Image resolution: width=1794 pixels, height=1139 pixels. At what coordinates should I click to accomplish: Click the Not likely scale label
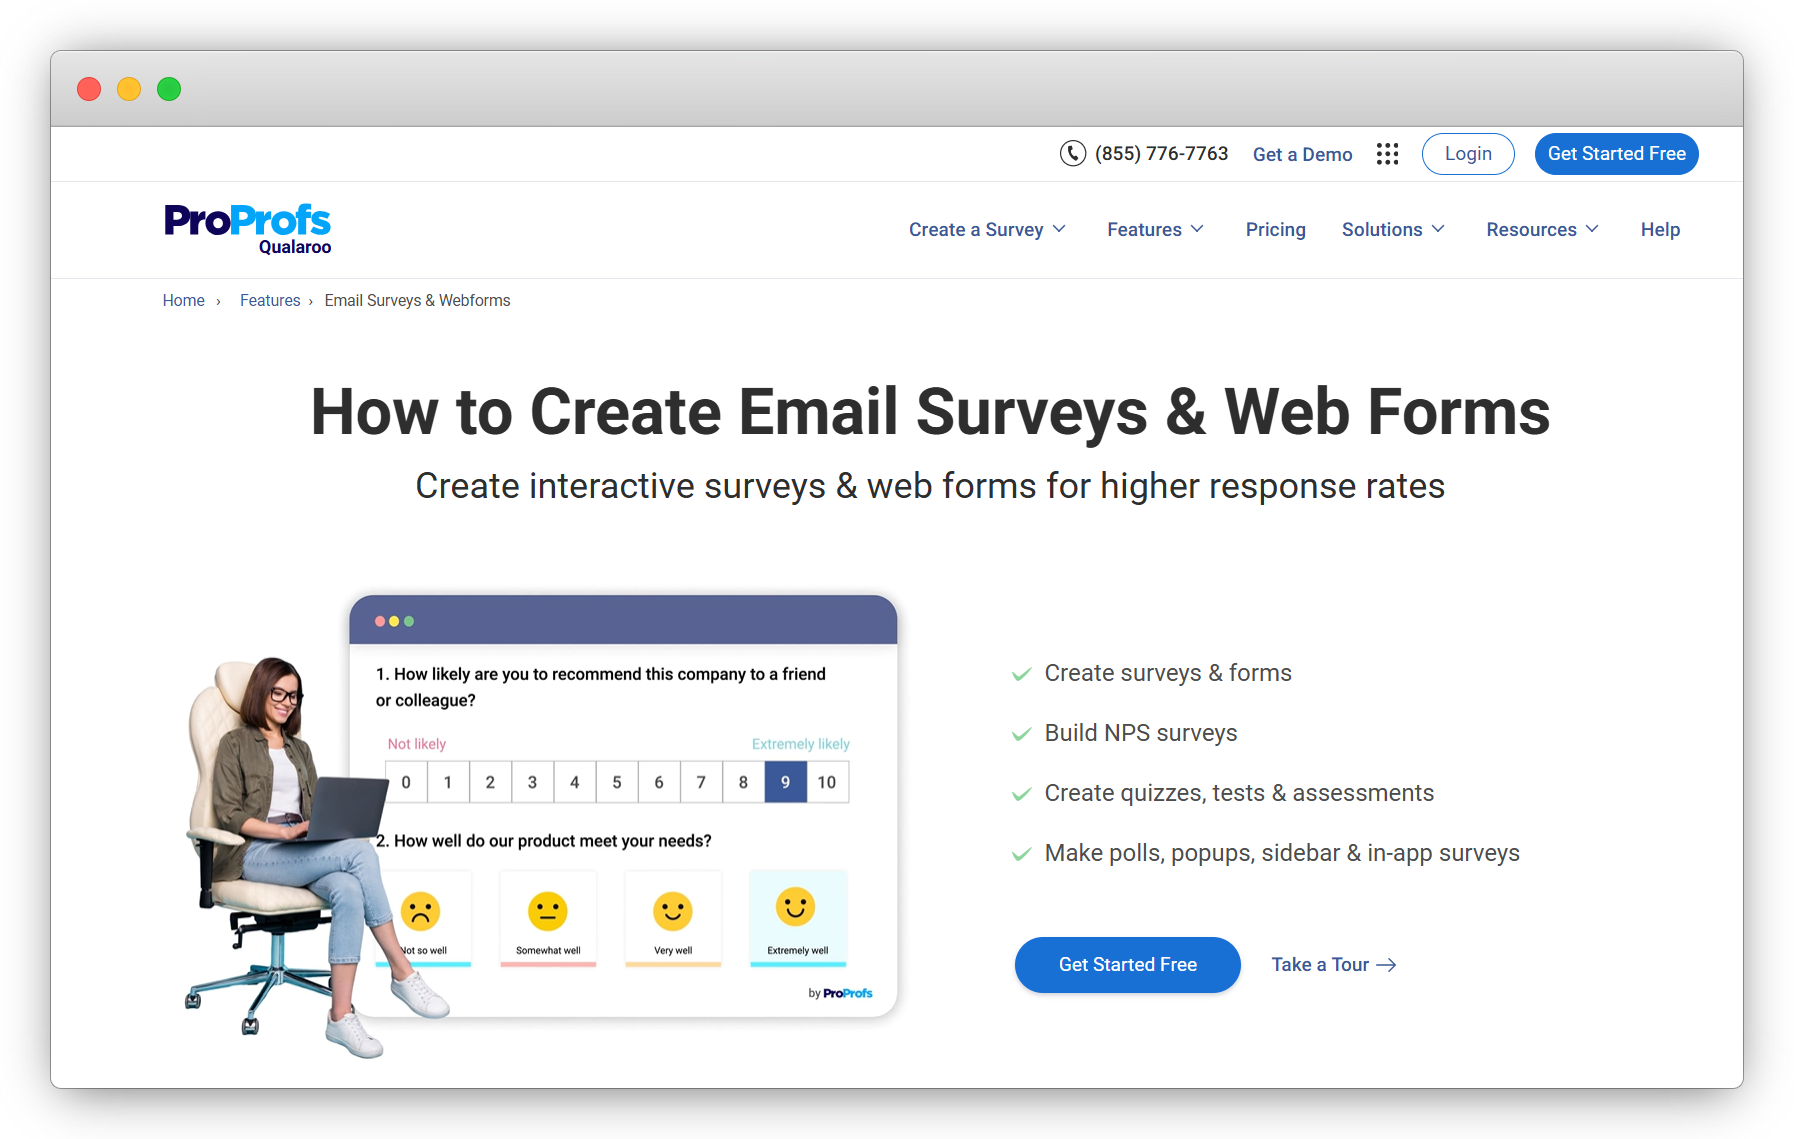(417, 744)
